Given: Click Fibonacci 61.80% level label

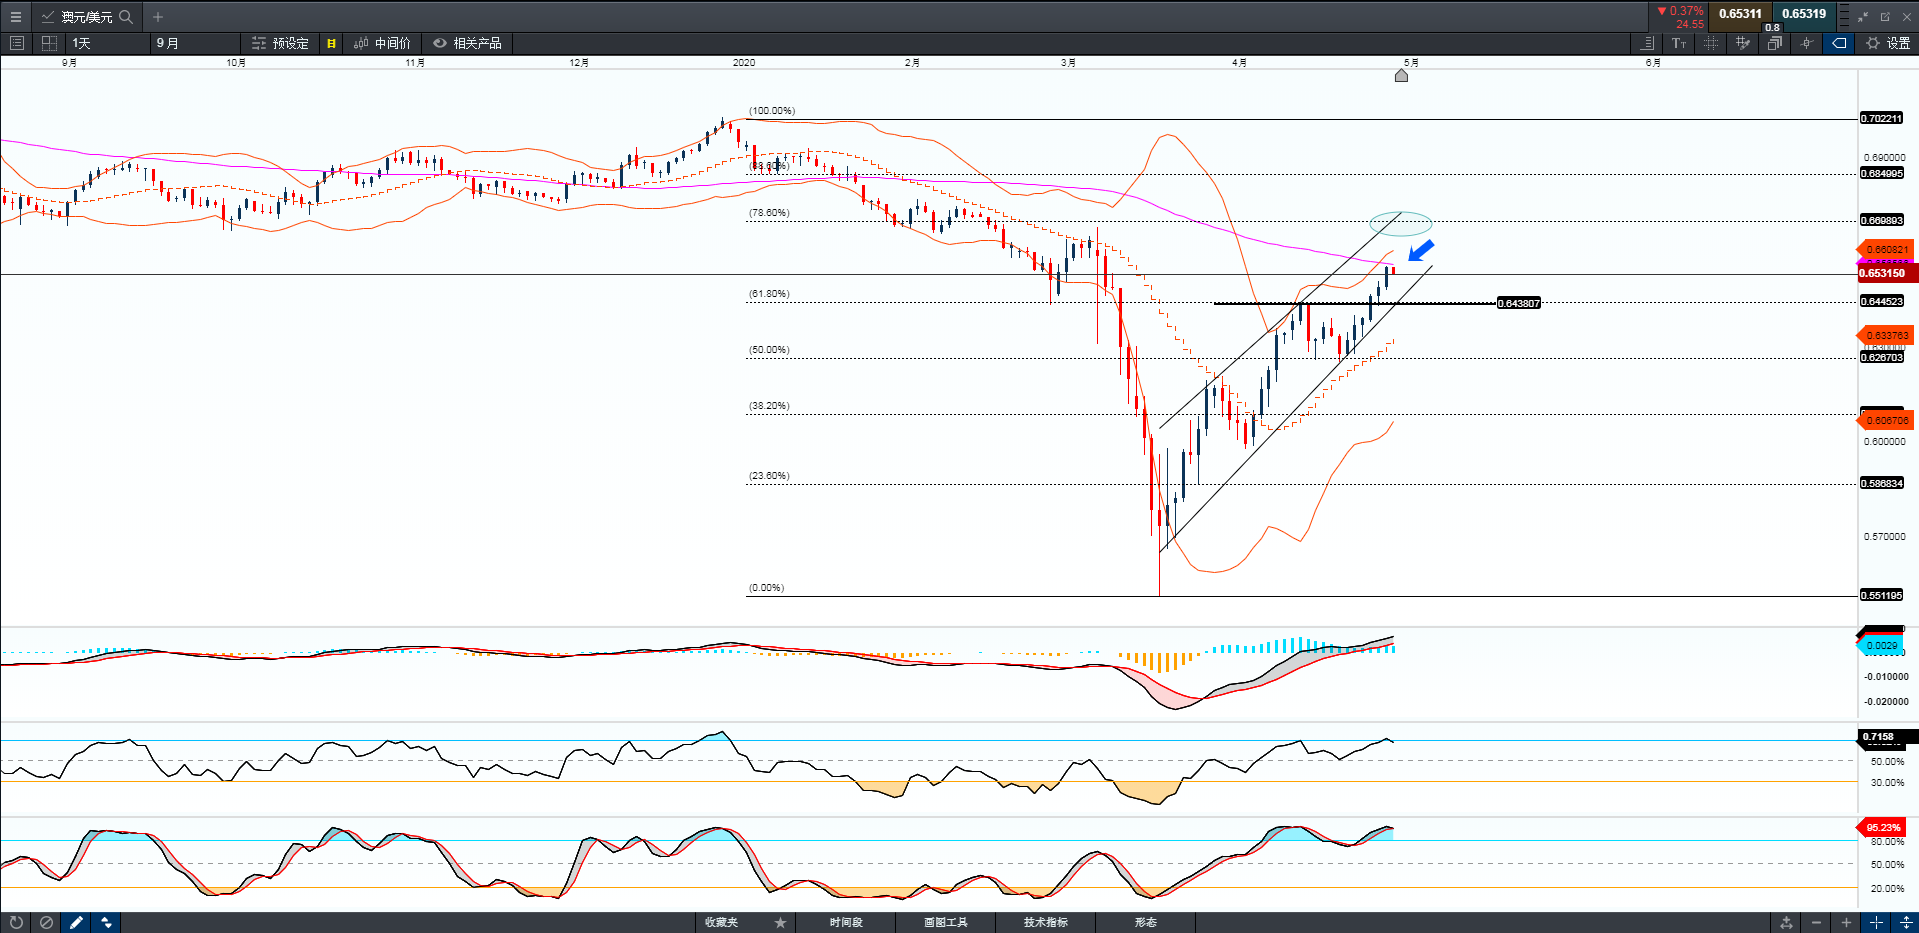Looking at the screenshot, I should point(769,294).
